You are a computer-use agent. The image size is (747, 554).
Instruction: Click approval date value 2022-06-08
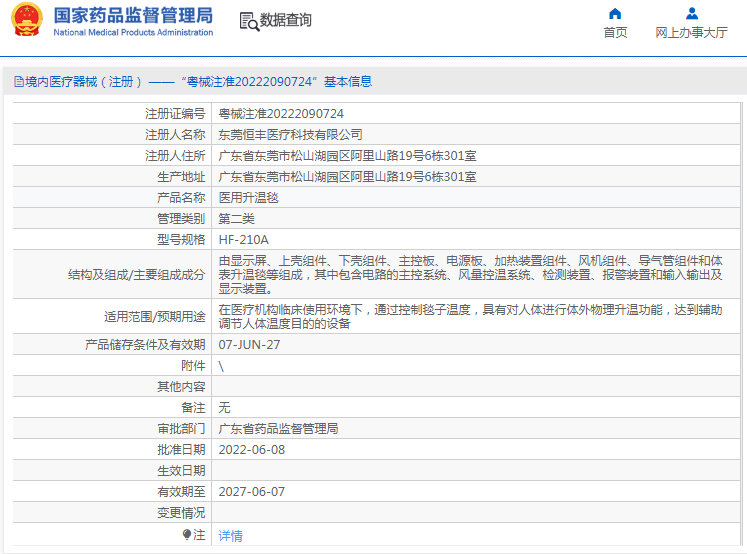[x=251, y=450]
